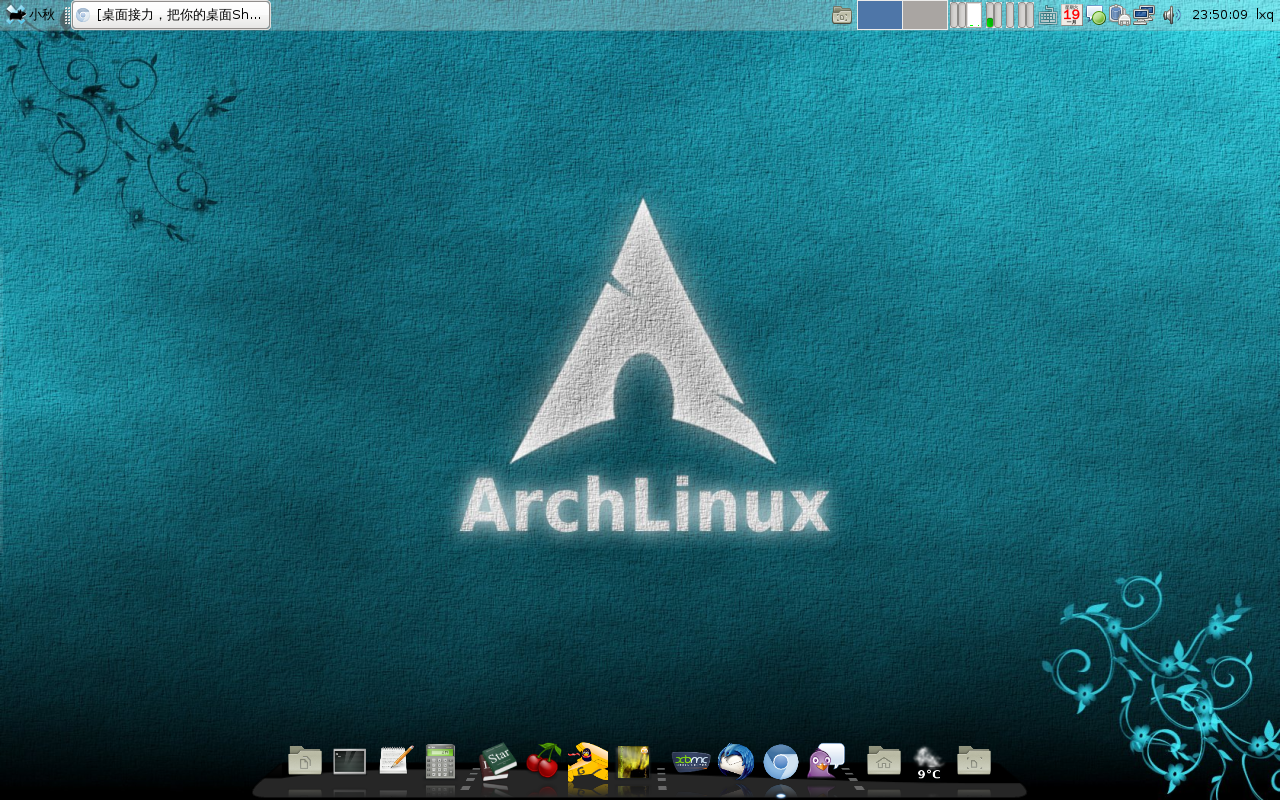
Task: Open the yellow-green picture dock icon
Action: coord(633,761)
